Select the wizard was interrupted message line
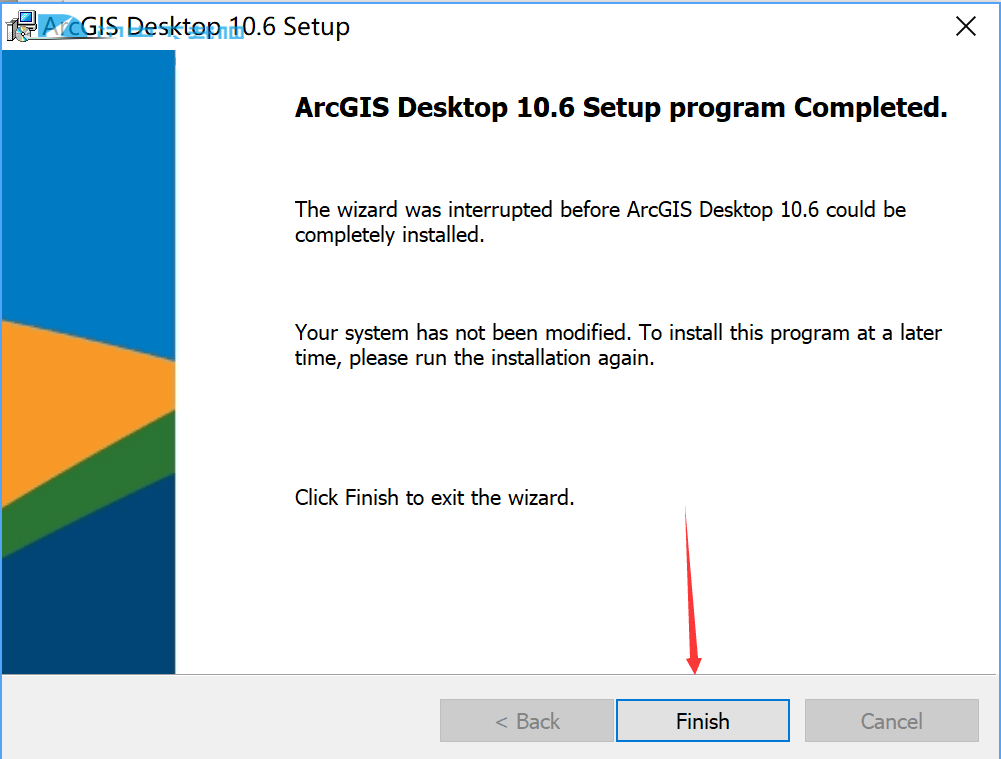Viewport: 1001px width, 759px height. 600,209
